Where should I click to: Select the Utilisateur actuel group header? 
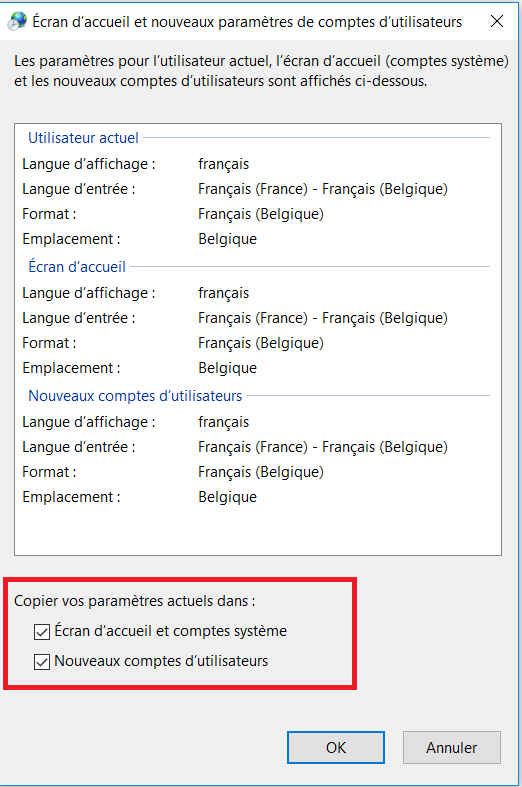point(83,138)
